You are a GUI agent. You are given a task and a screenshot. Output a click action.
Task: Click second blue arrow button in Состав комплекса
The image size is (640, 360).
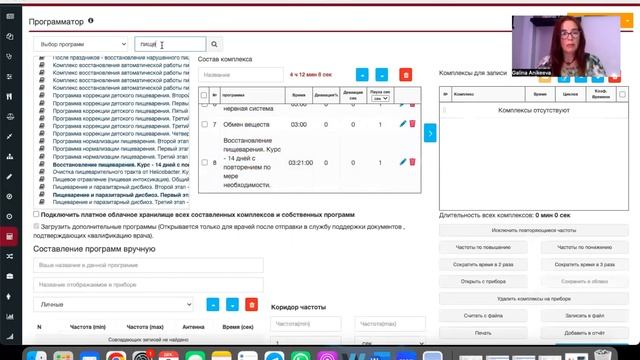382,75
